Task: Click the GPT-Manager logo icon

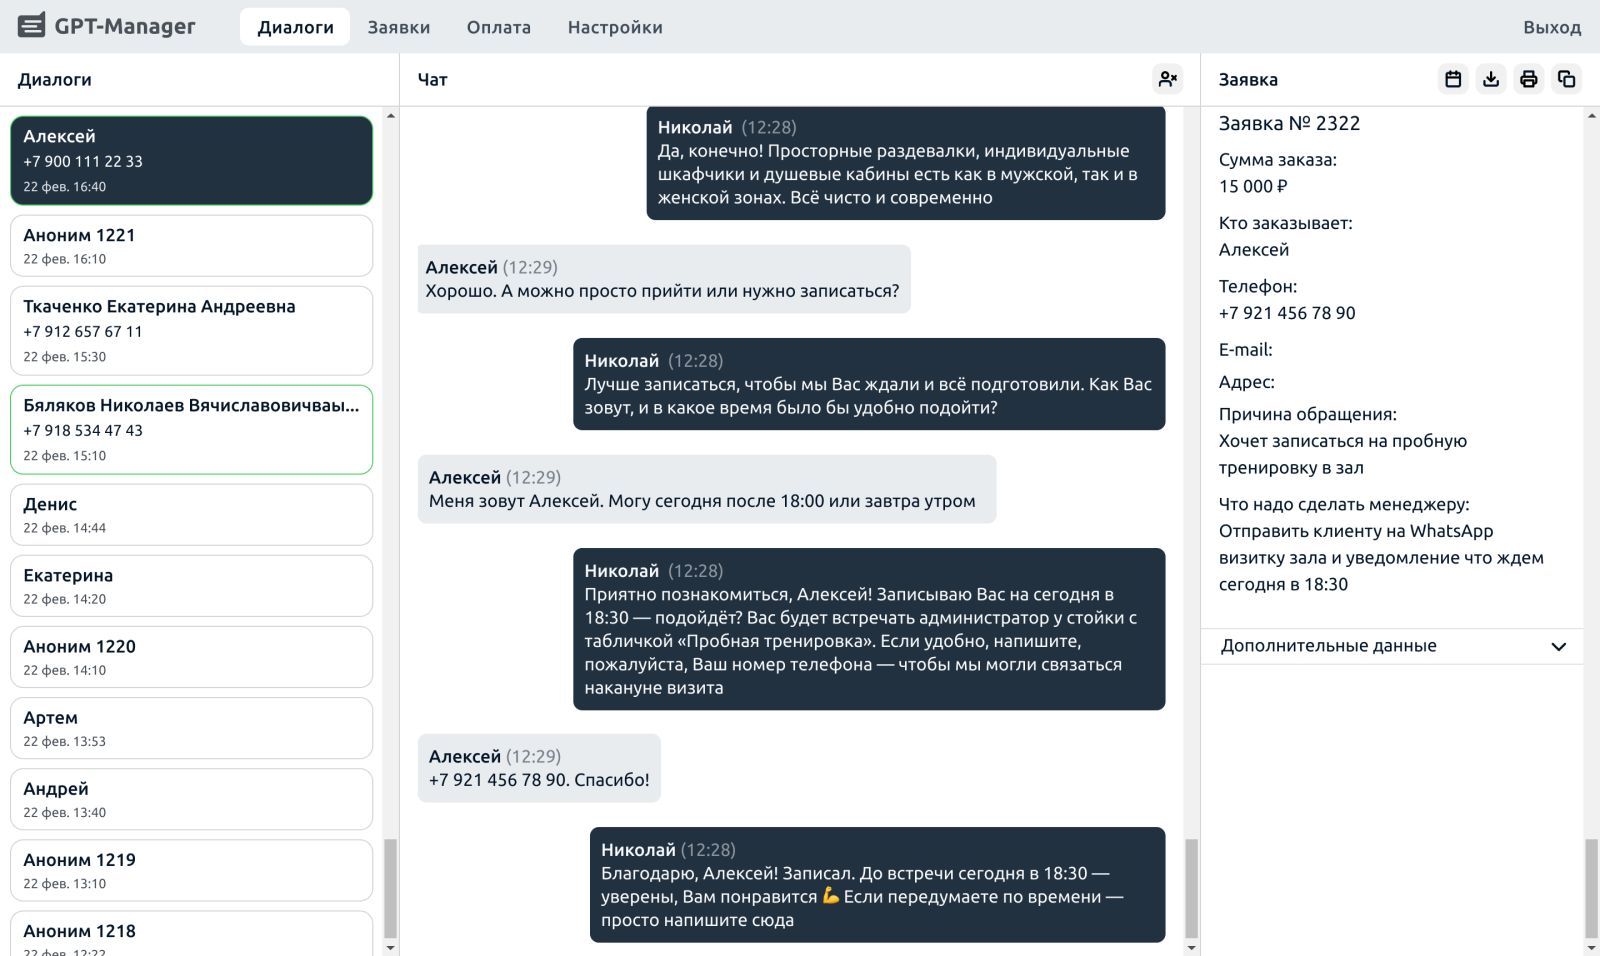Action: 32,26
